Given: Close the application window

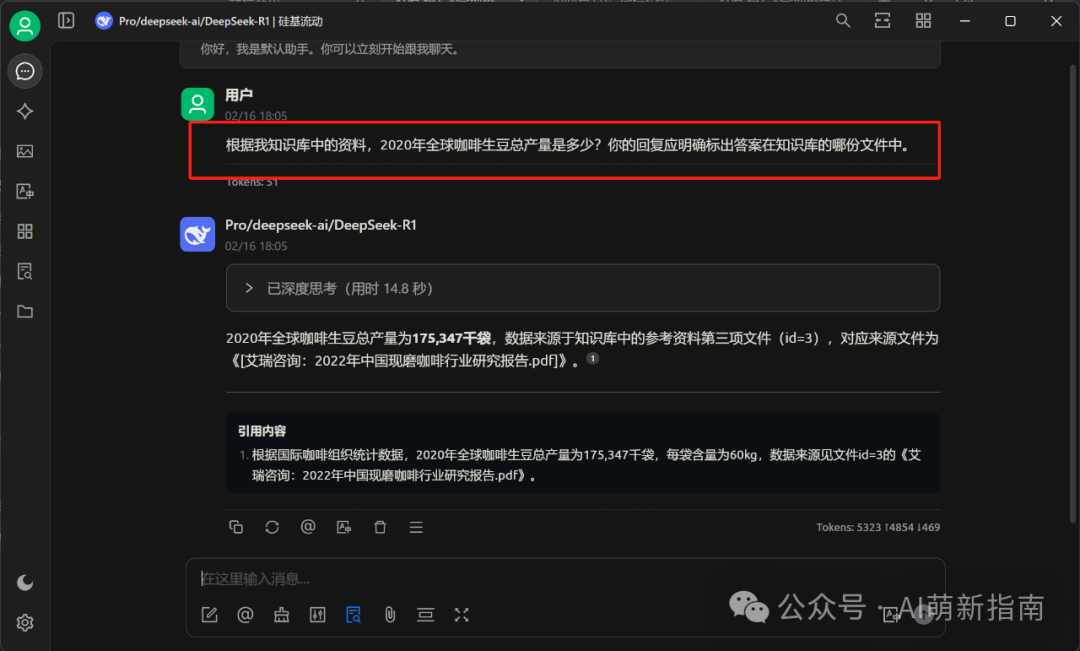Looking at the screenshot, I should [x=1056, y=21].
